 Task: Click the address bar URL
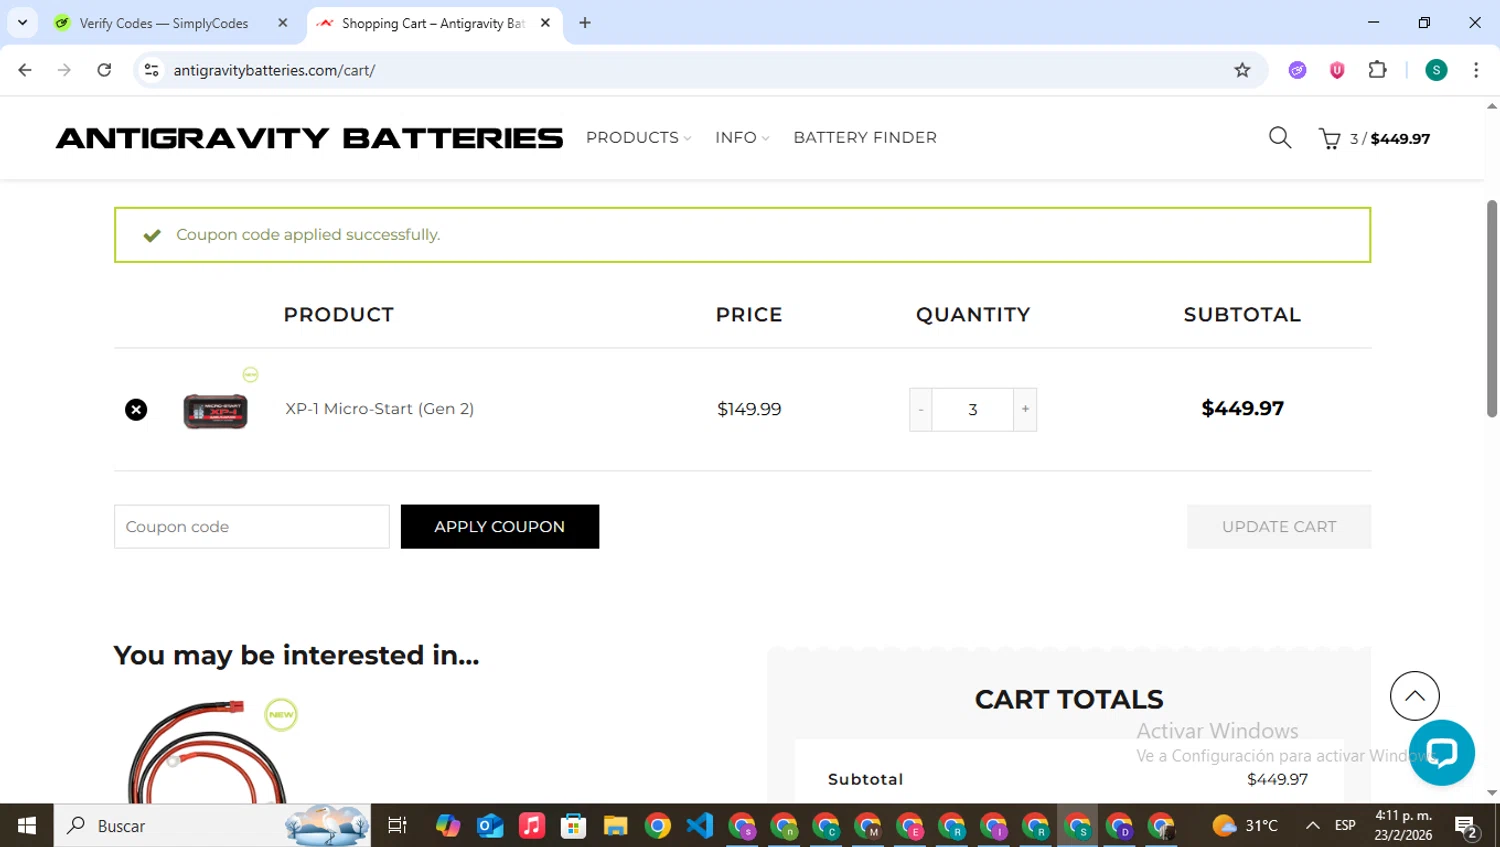pos(274,70)
